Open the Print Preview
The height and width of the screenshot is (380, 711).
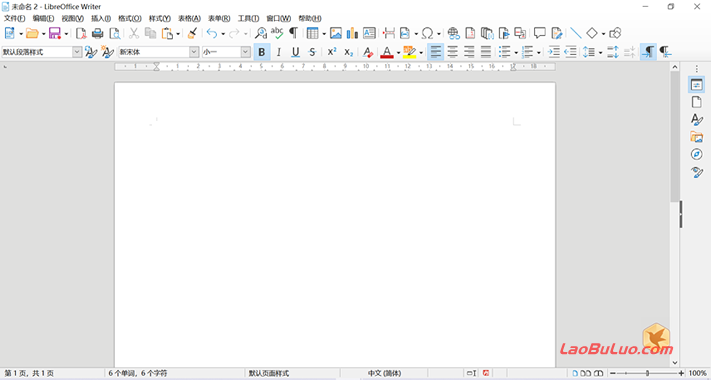(x=115, y=33)
